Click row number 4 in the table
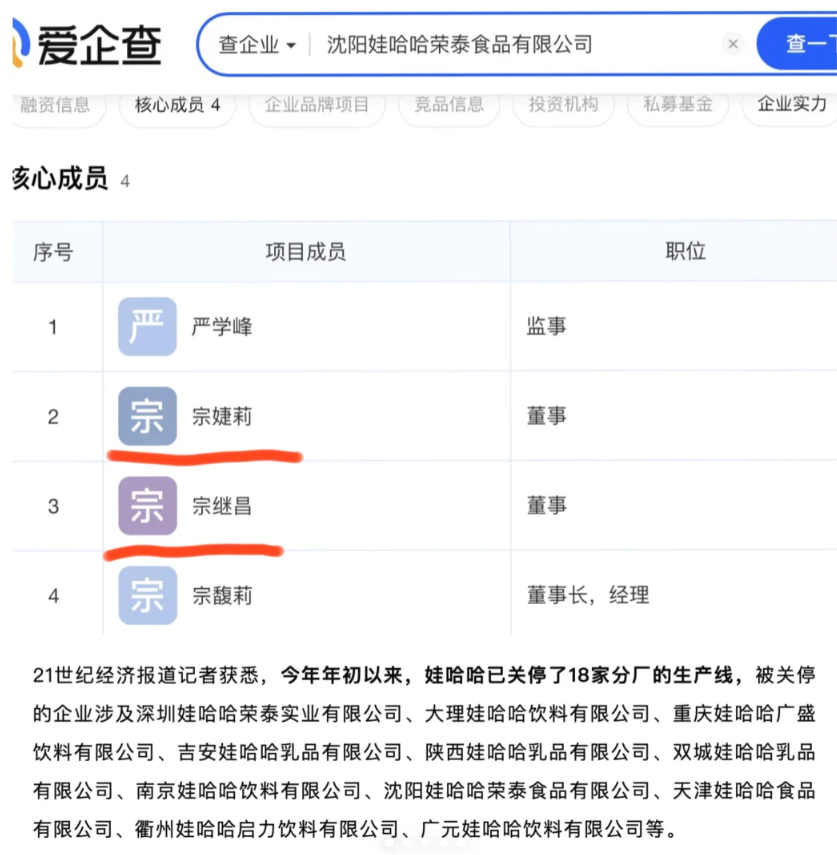This screenshot has width=837, height=855. [x=53, y=595]
